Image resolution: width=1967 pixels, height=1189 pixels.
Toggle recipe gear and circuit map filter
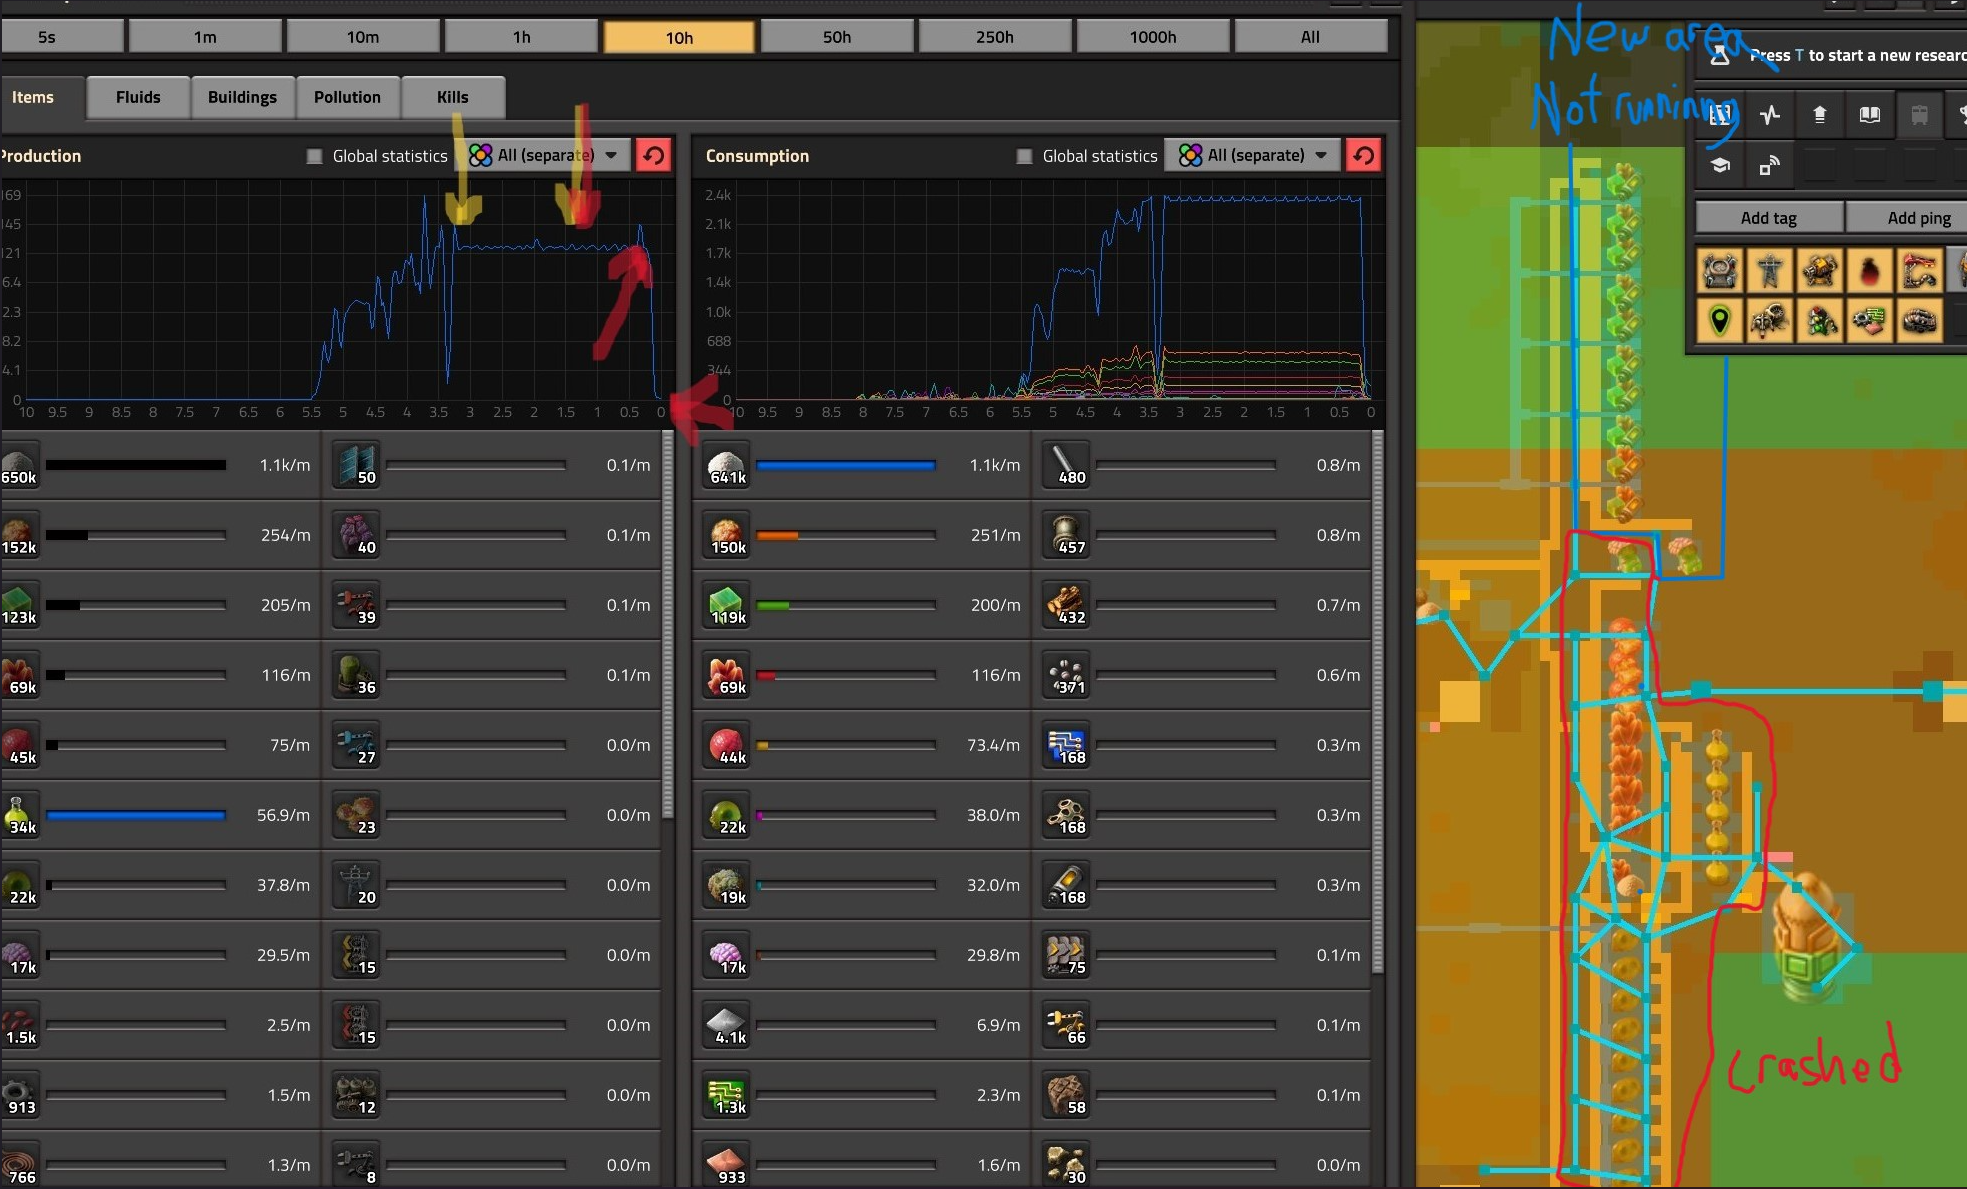pos(1870,321)
